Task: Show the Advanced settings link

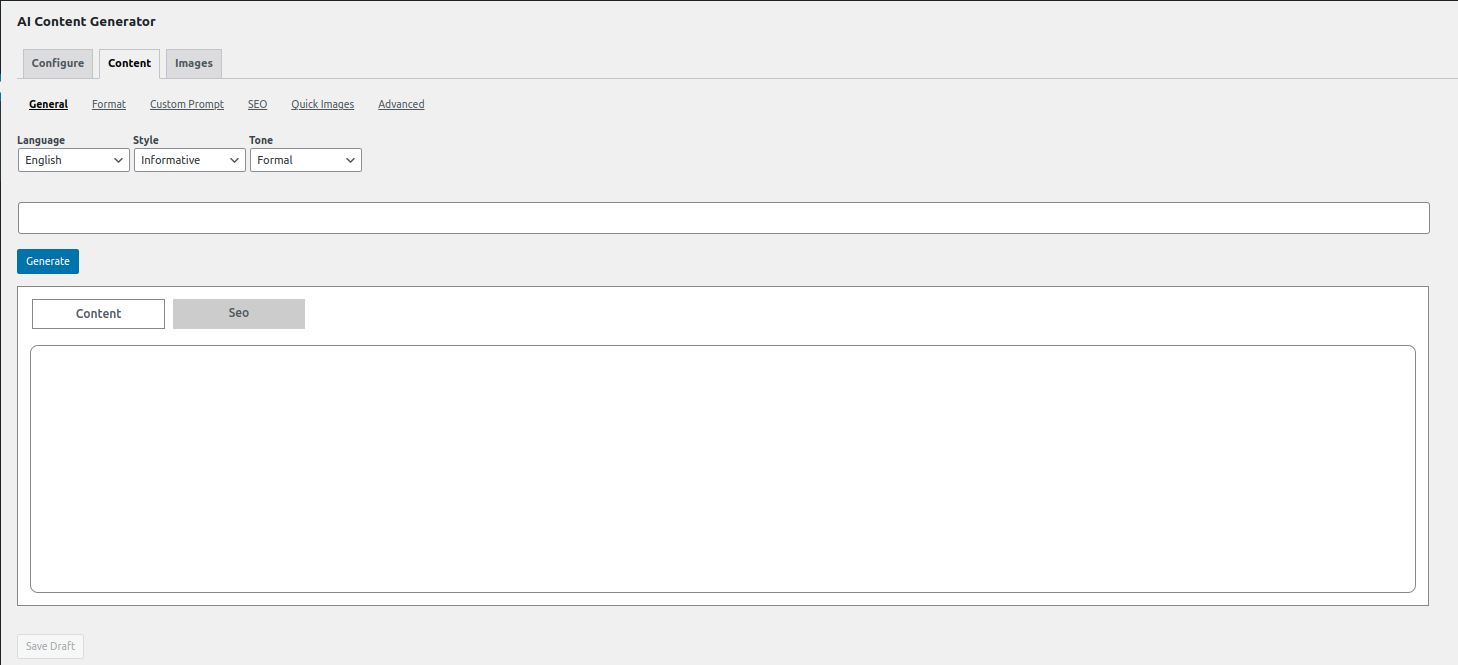Action: click(x=401, y=104)
